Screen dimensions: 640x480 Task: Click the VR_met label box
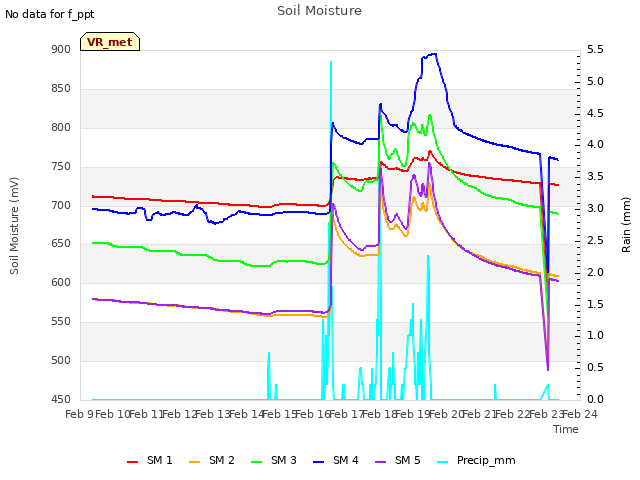point(110,42)
